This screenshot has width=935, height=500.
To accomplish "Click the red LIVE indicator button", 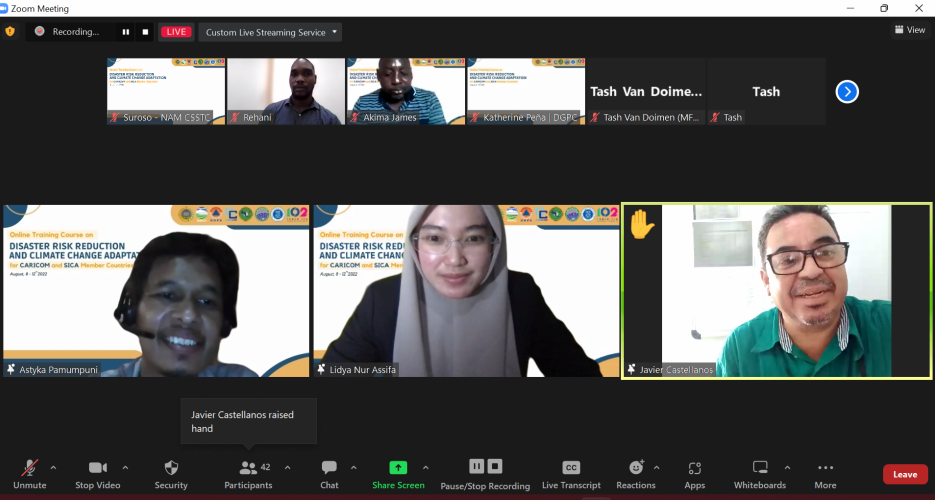I will coord(177,32).
